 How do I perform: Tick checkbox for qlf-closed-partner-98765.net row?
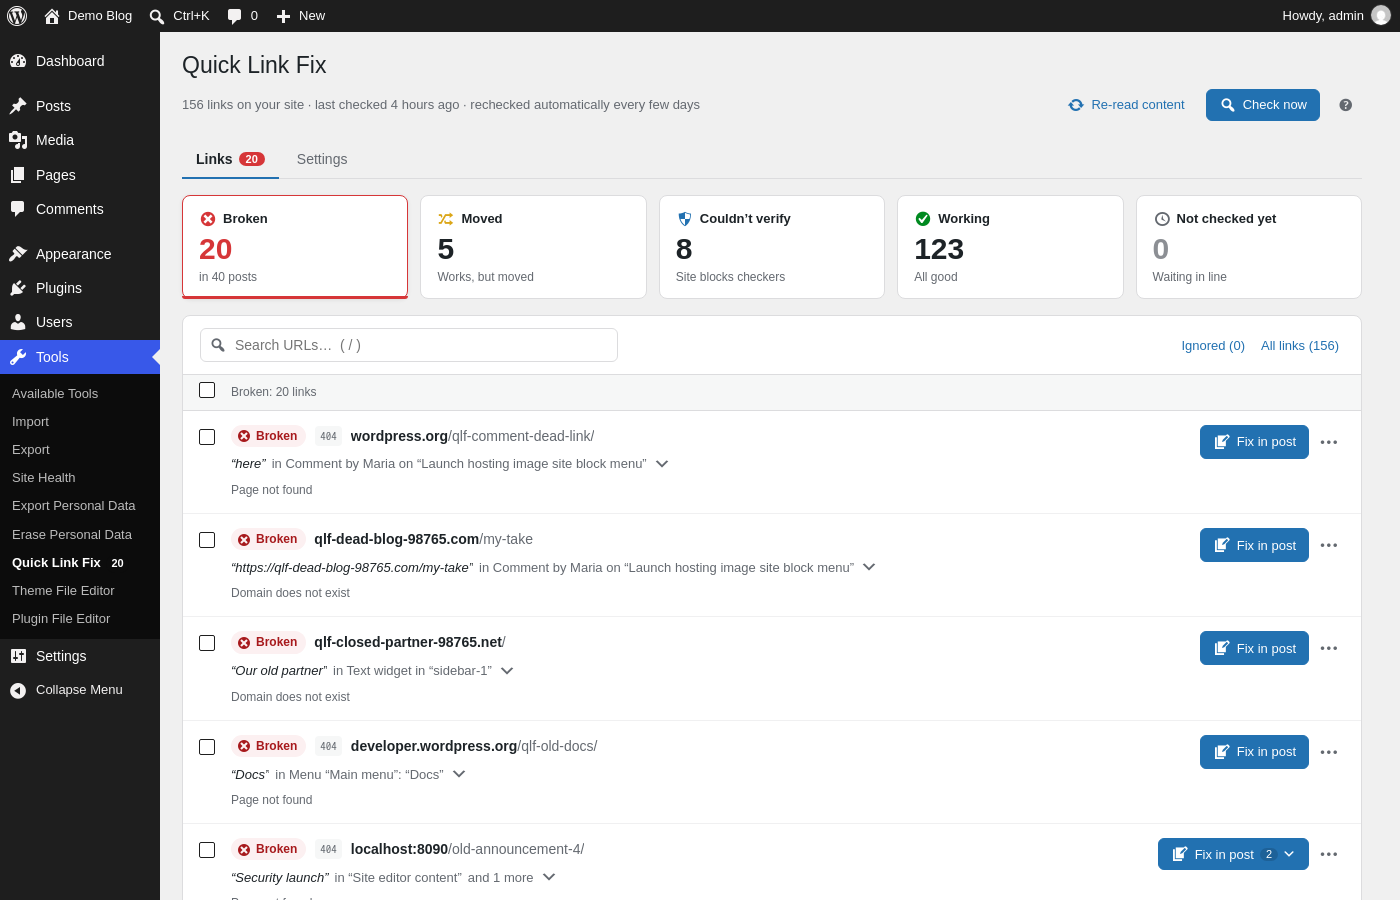pyautogui.click(x=207, y=643)
